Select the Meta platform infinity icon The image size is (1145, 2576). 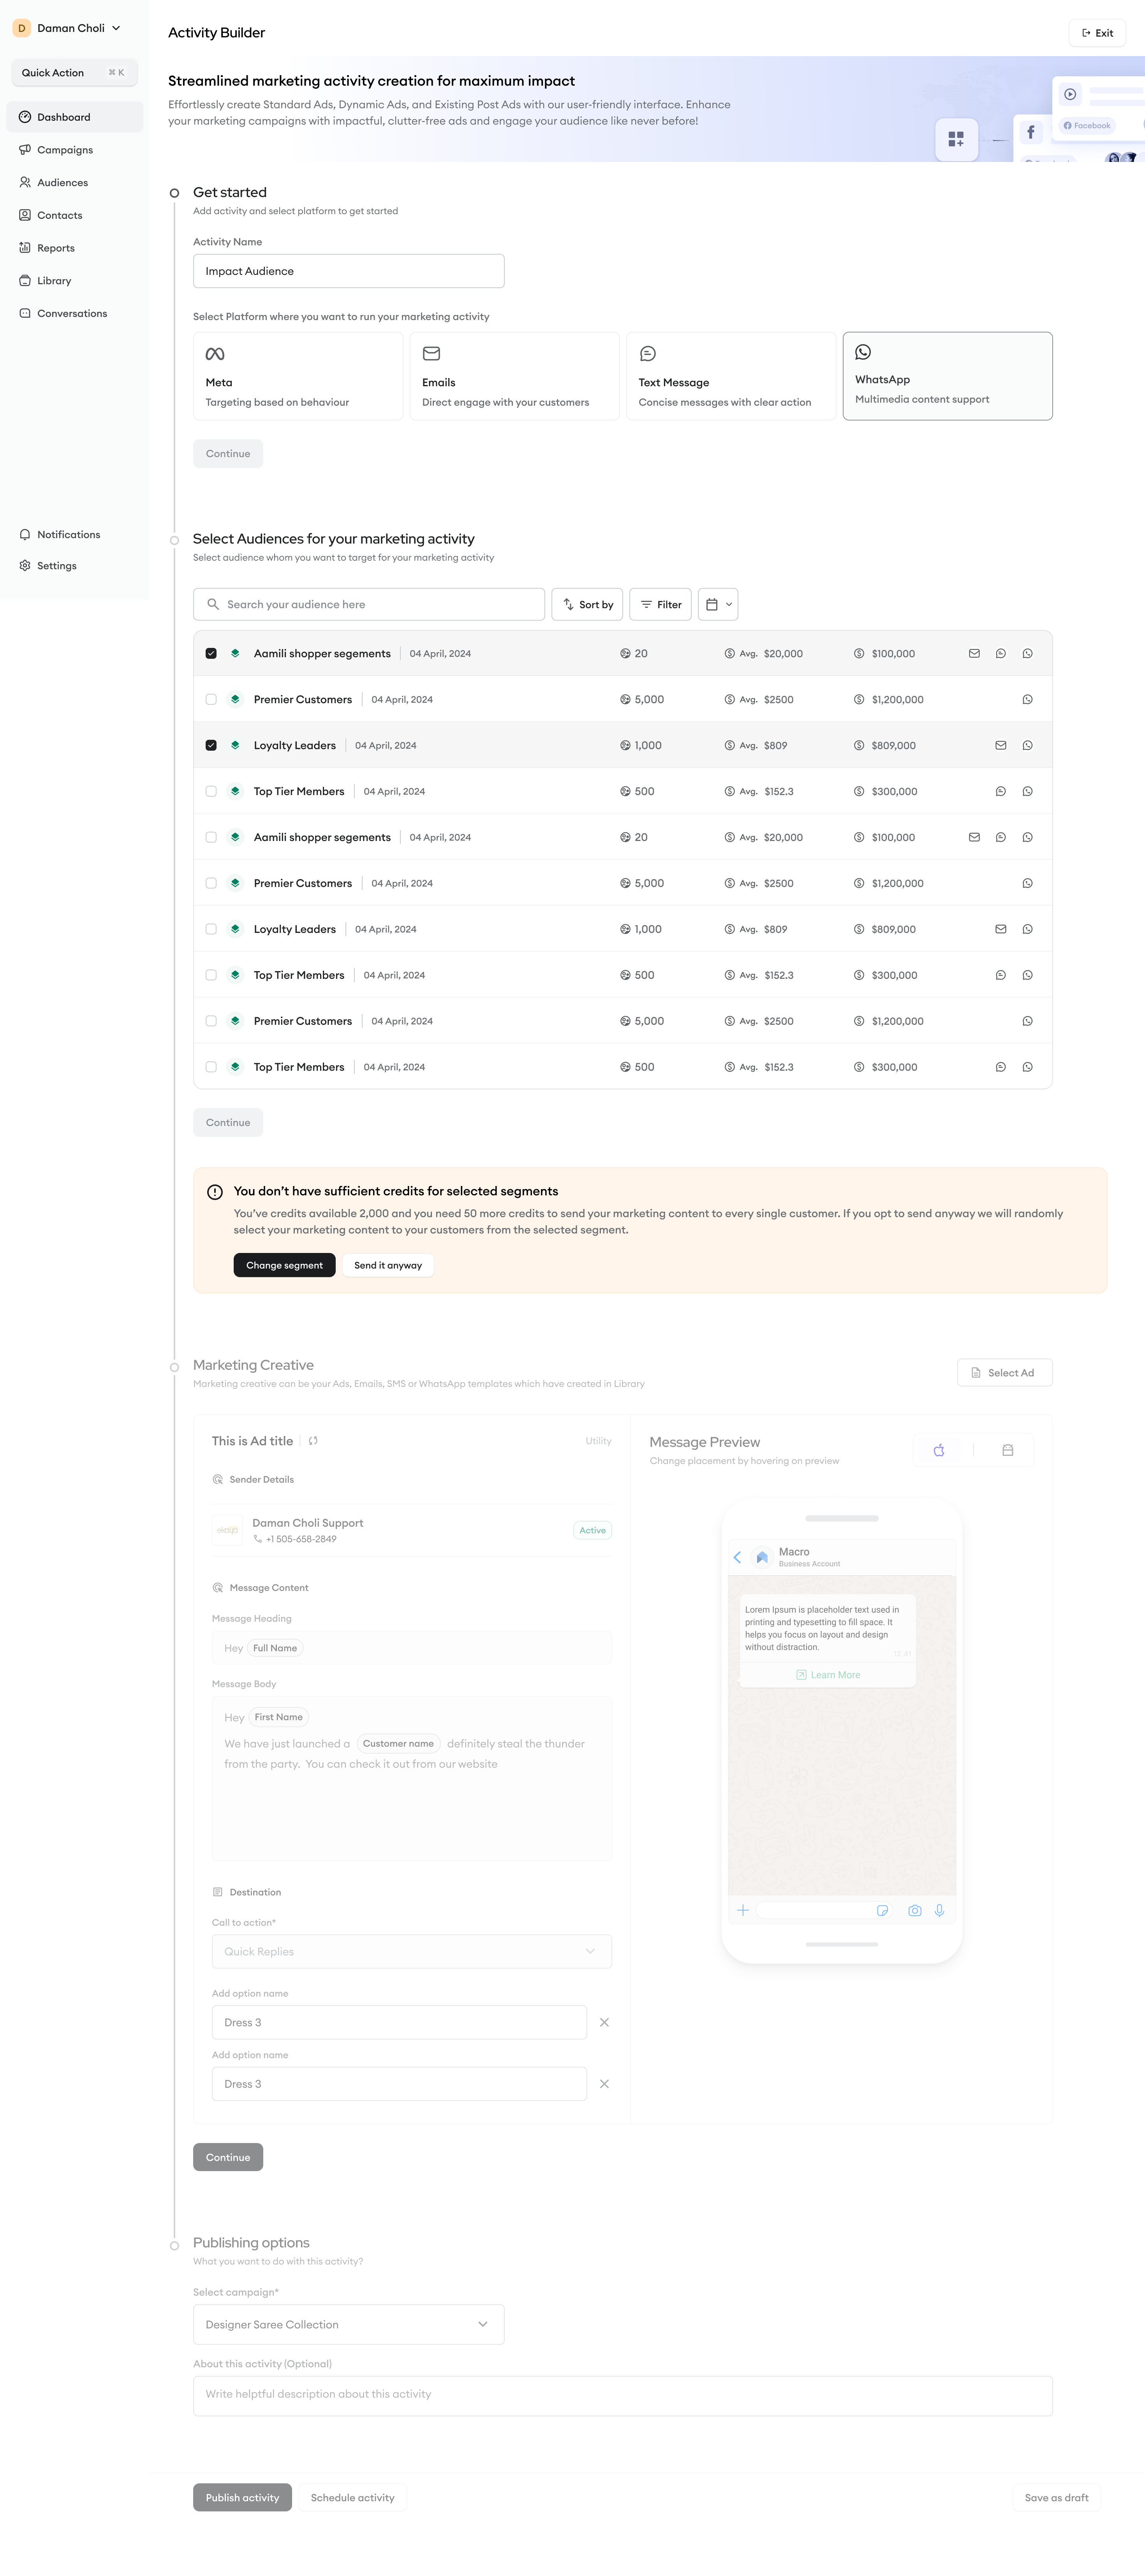point(215,354)
